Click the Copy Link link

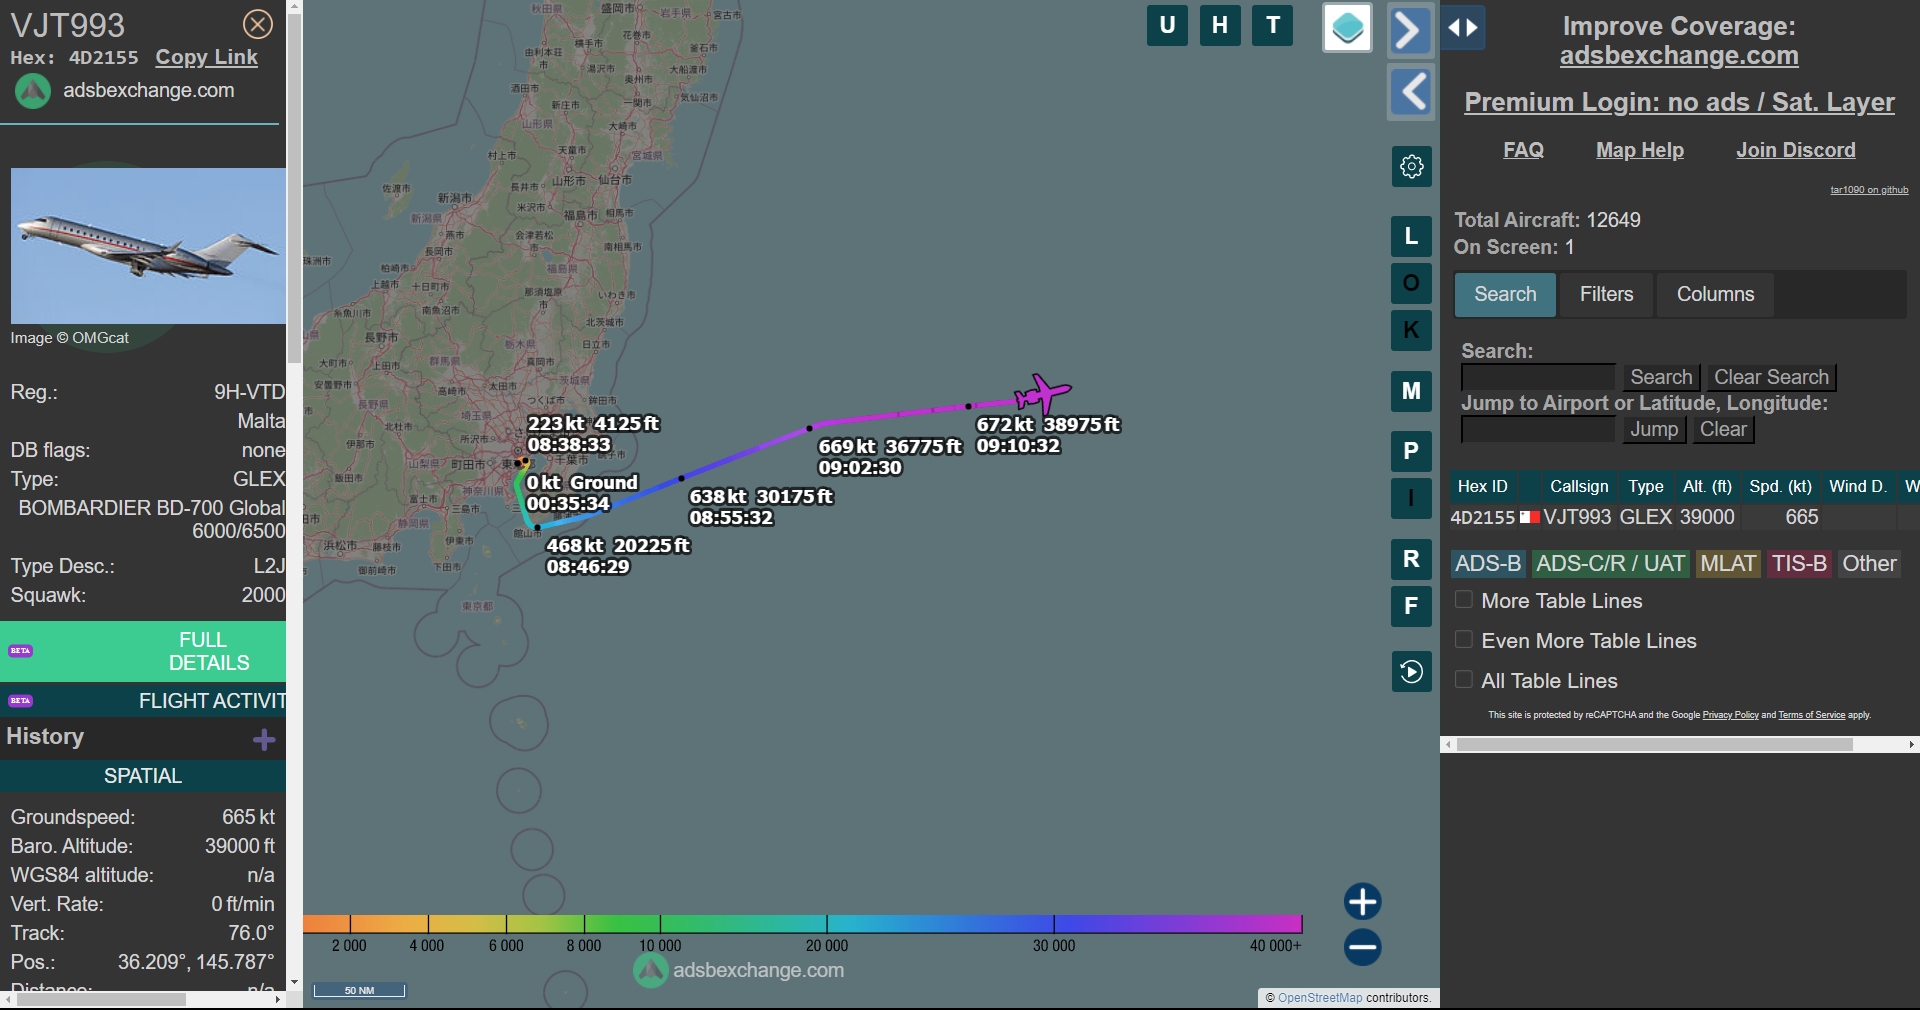point(206,58)
